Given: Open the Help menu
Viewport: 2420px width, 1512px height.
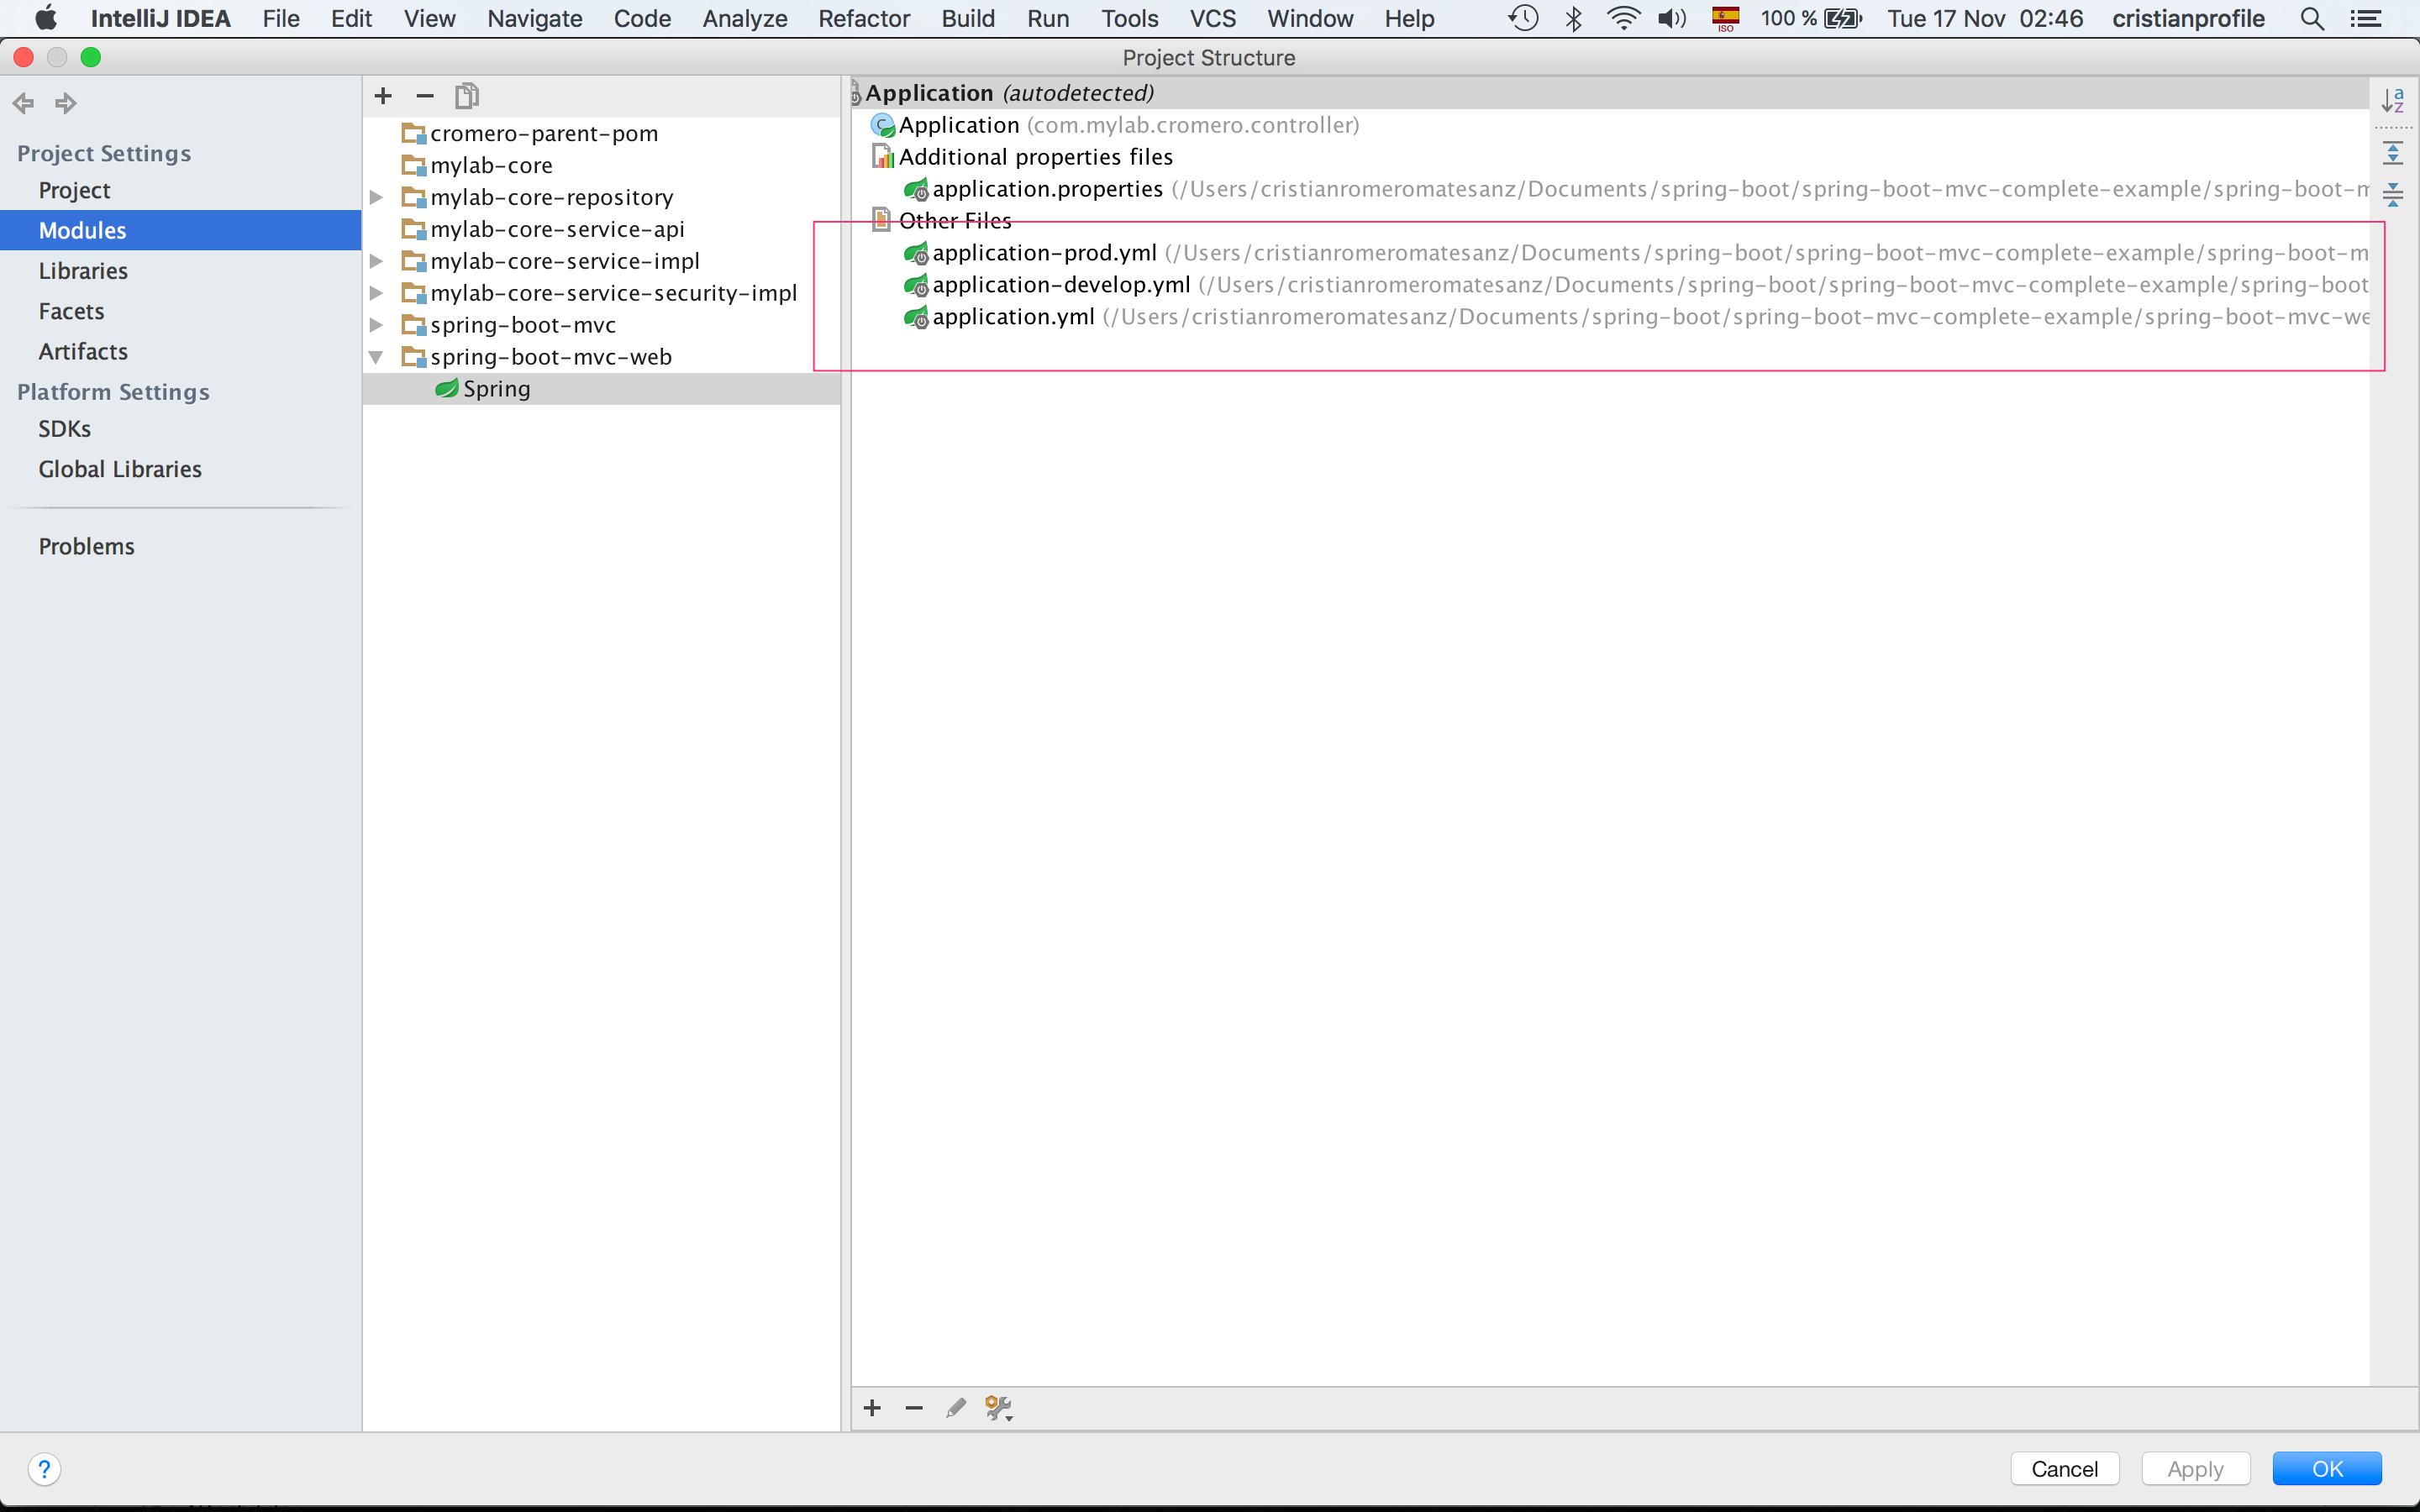Looking at the screenshot, I should point(1409,18).
